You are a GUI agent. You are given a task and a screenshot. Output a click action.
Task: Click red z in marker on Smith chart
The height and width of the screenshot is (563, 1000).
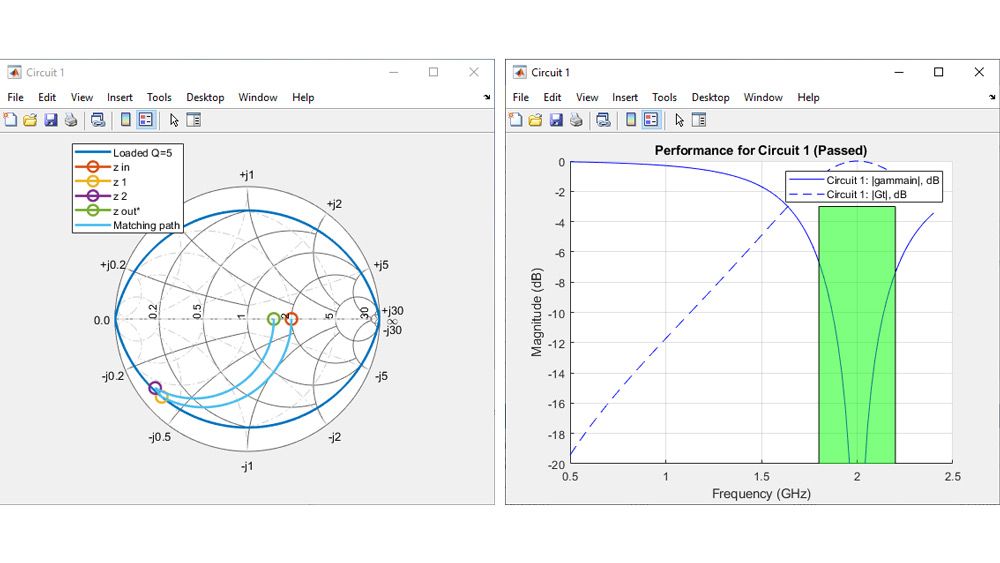pyautogui.click(x=291, y=319)
